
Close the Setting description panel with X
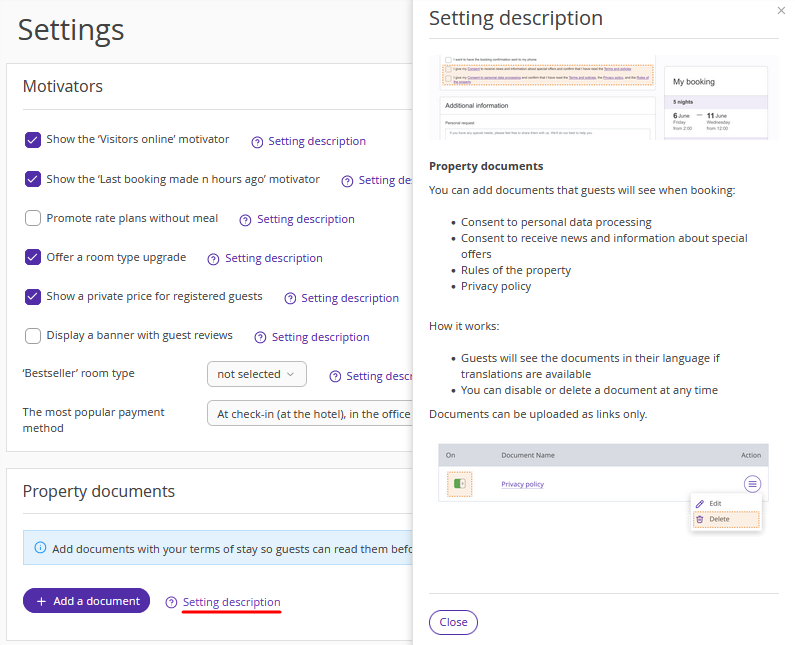tap(781, 10)
